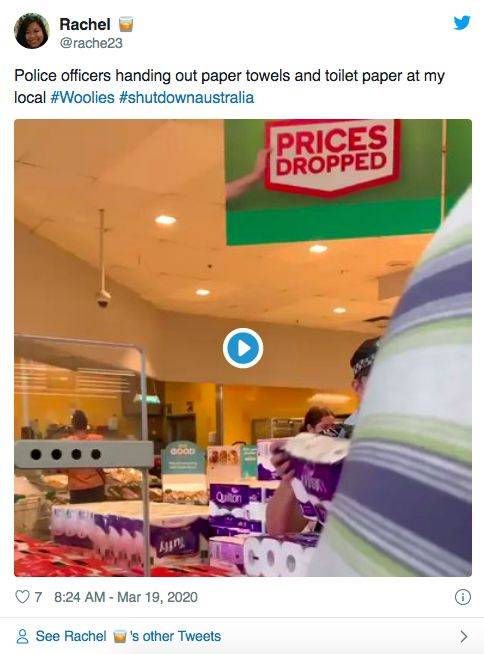Open the #Woolies hashtag

click(x=82, y=98)
